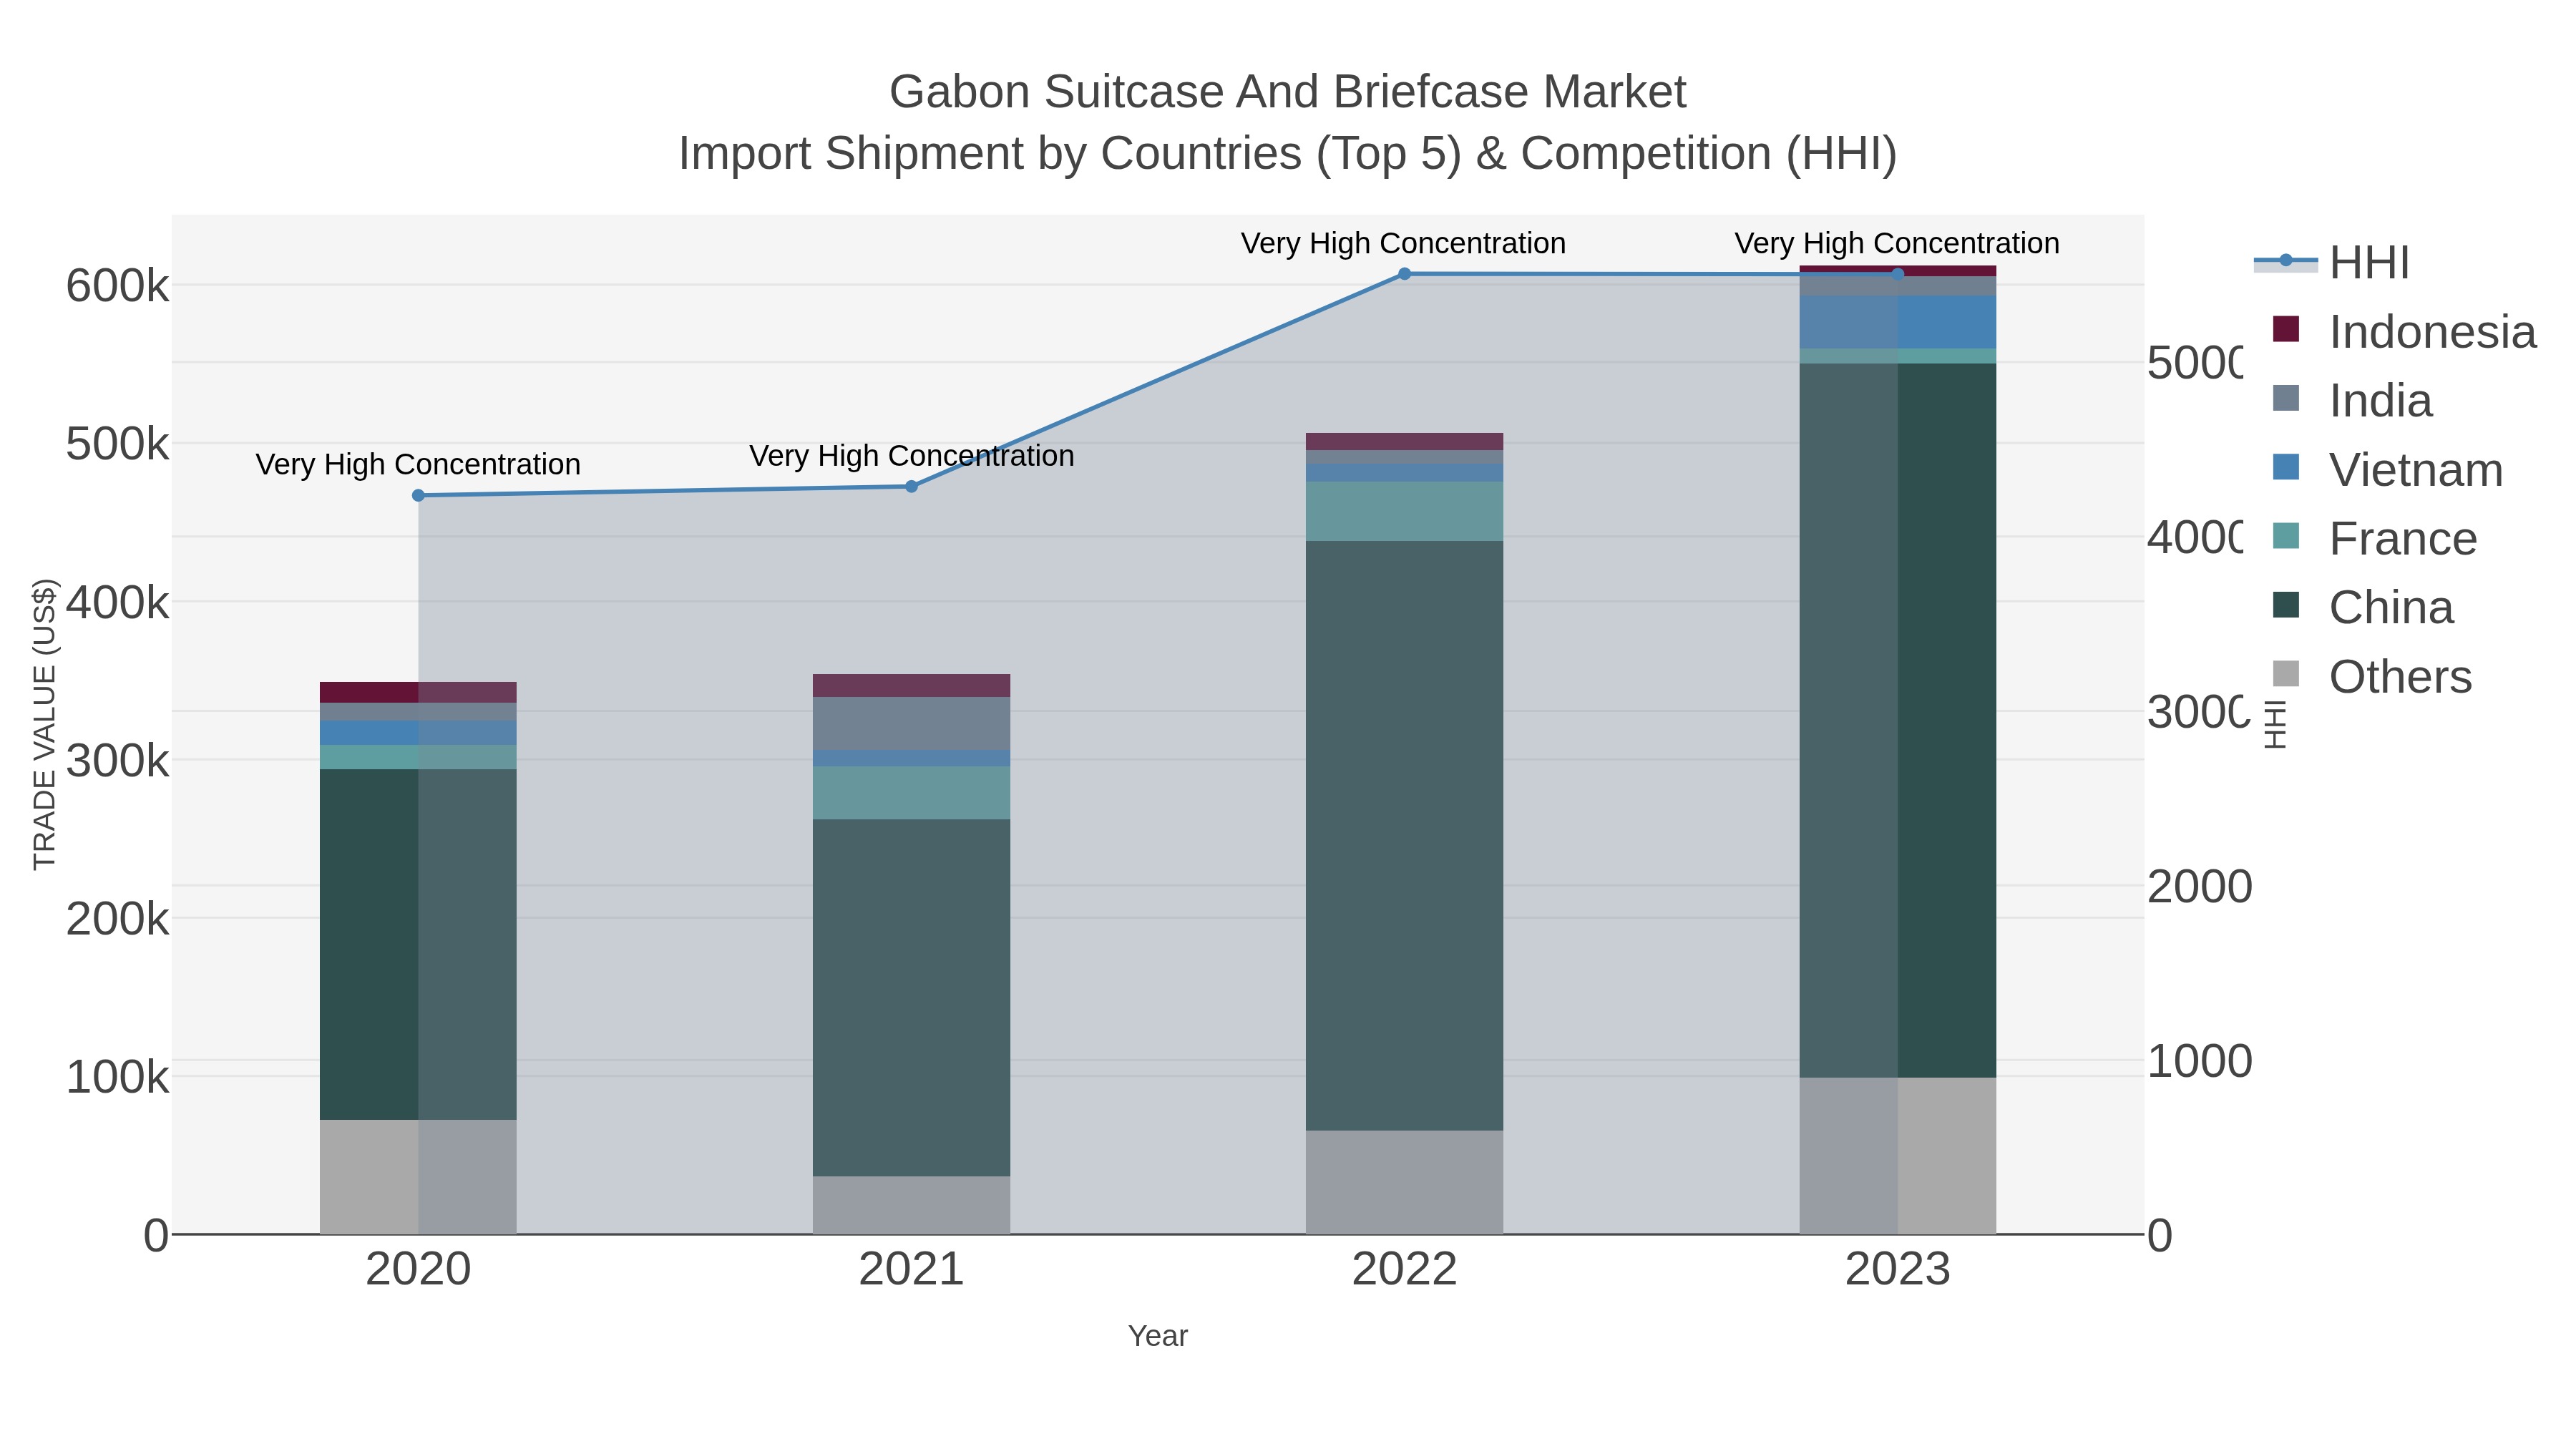Click the 2020 x-axis label
Screen dimensions: 2576x1449
click(418, 1269)
